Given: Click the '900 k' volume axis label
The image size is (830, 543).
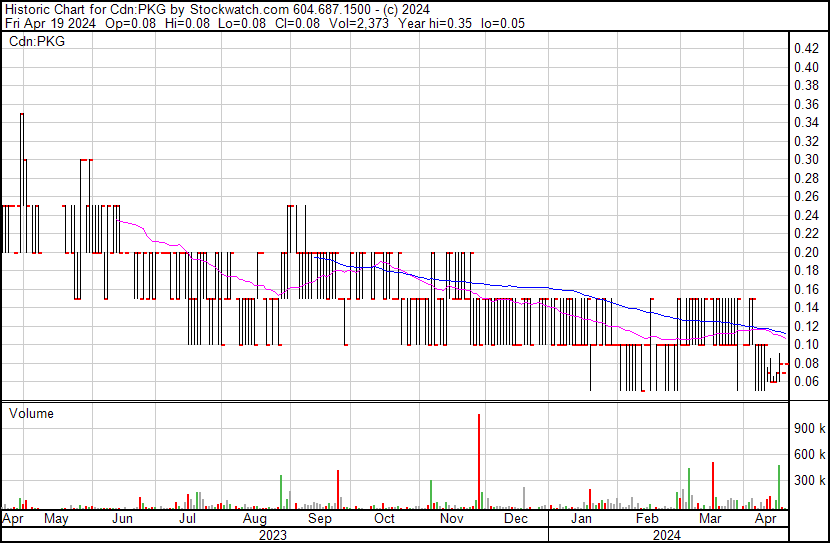Looking at the screenshot, I should 809,428.
